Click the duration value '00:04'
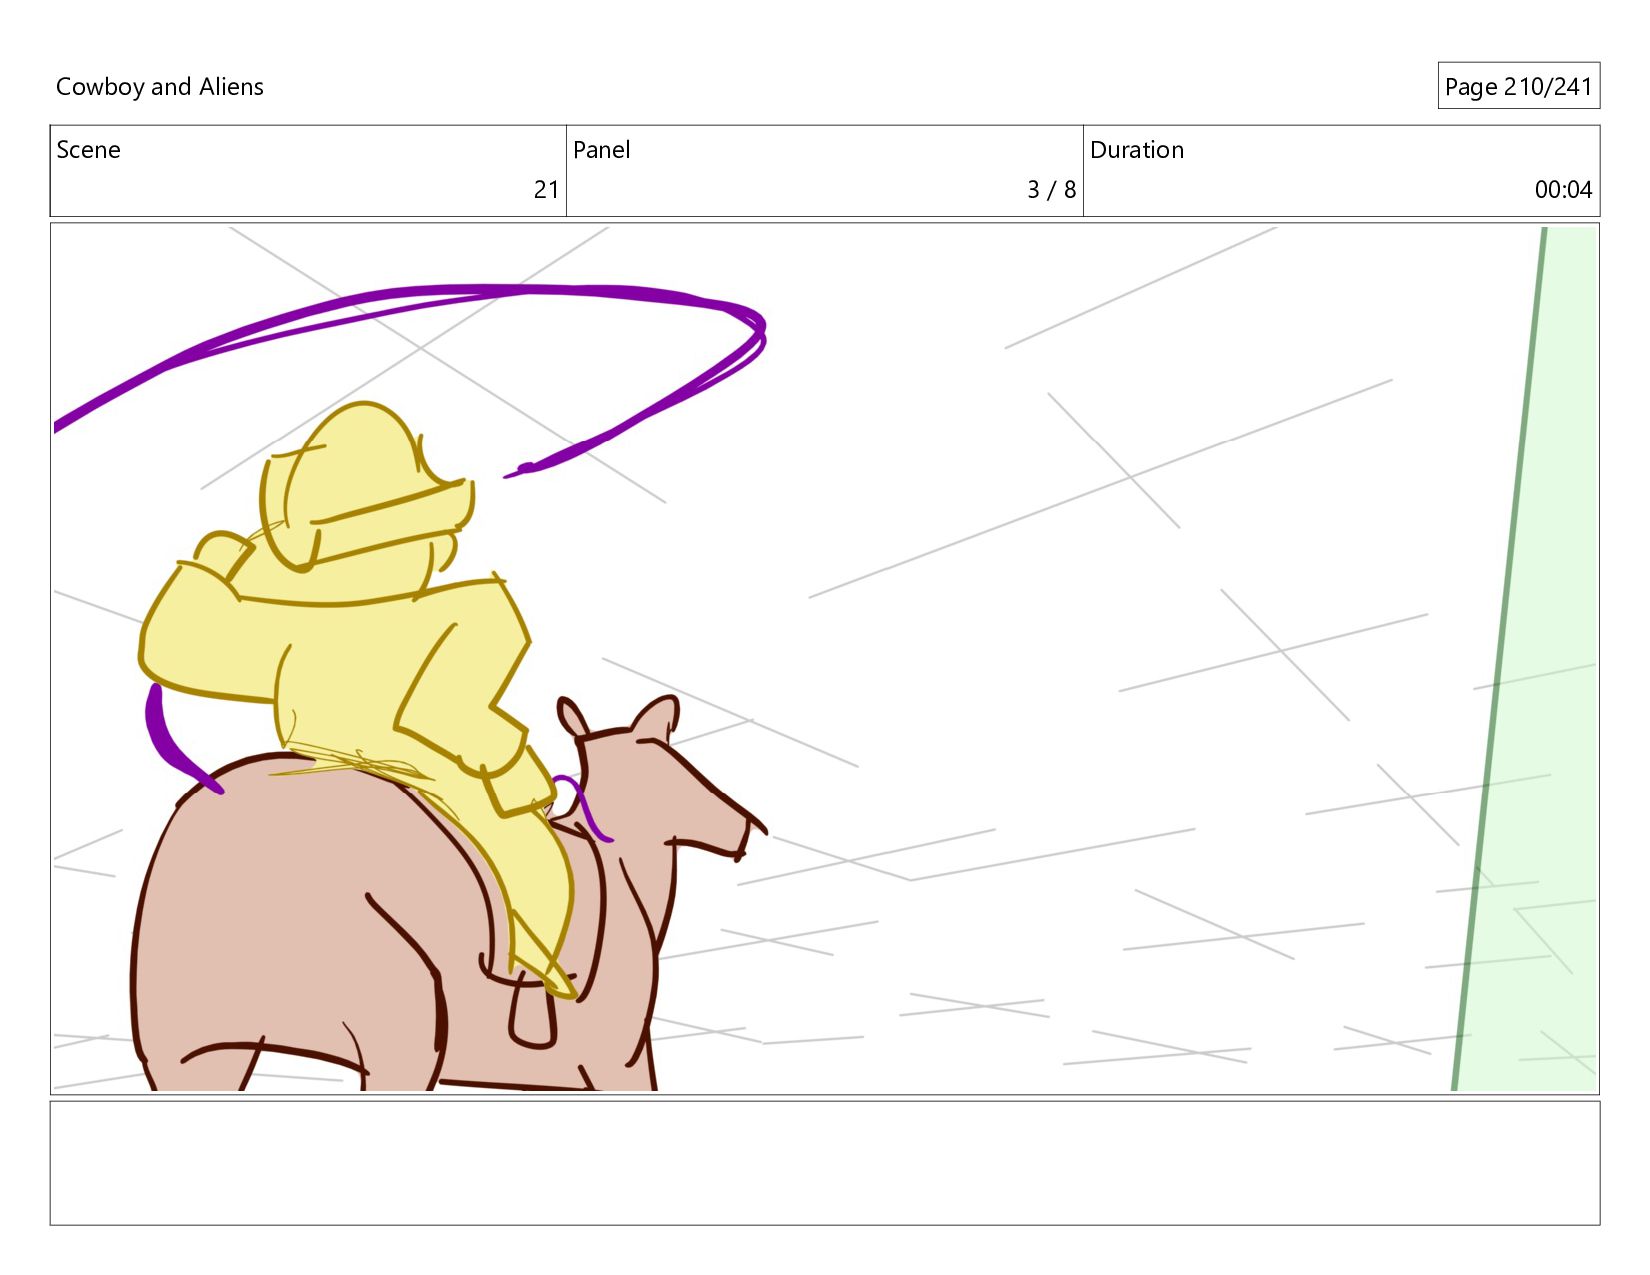 1563,190
